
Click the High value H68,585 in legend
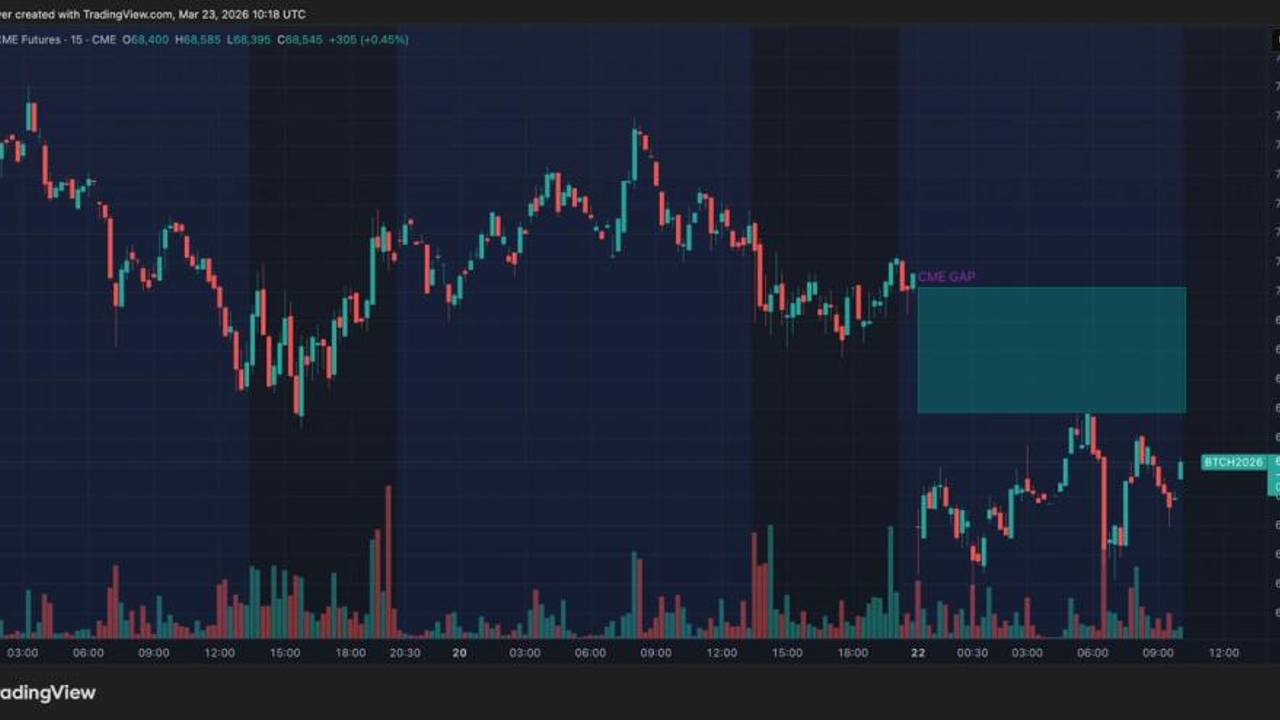[199, 40]
